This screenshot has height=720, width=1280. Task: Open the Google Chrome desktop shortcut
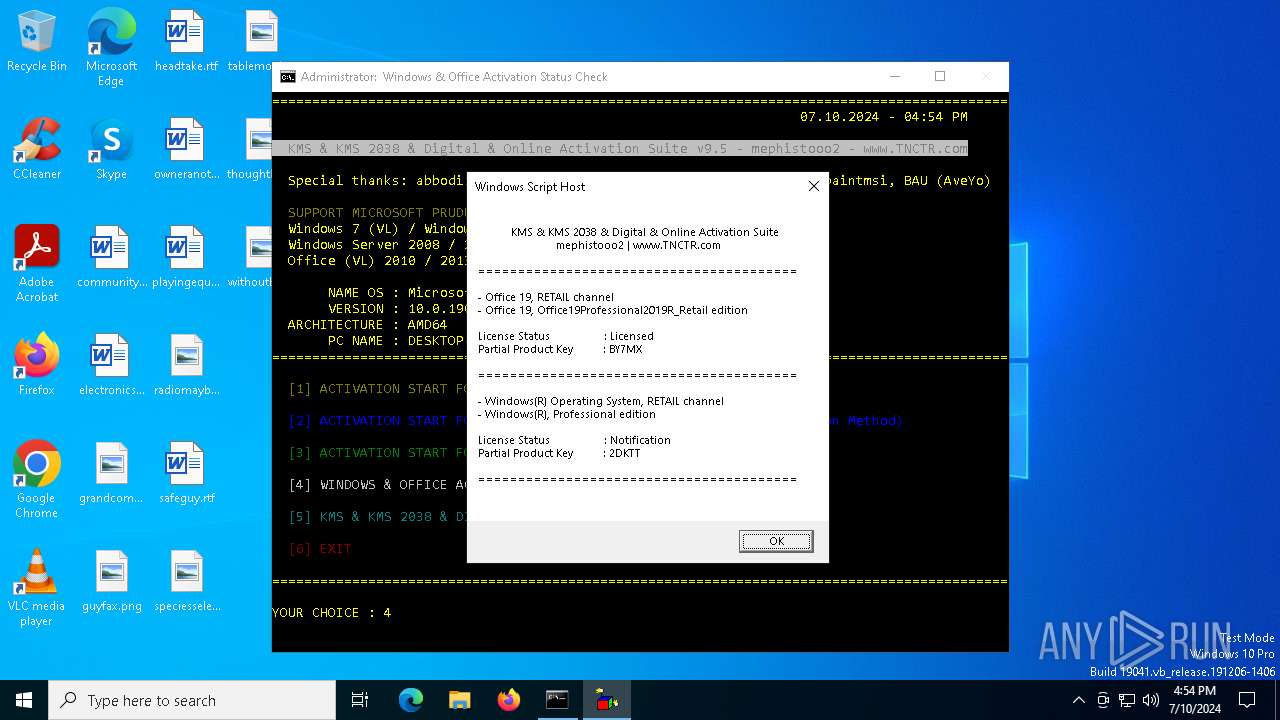(37, 480)
